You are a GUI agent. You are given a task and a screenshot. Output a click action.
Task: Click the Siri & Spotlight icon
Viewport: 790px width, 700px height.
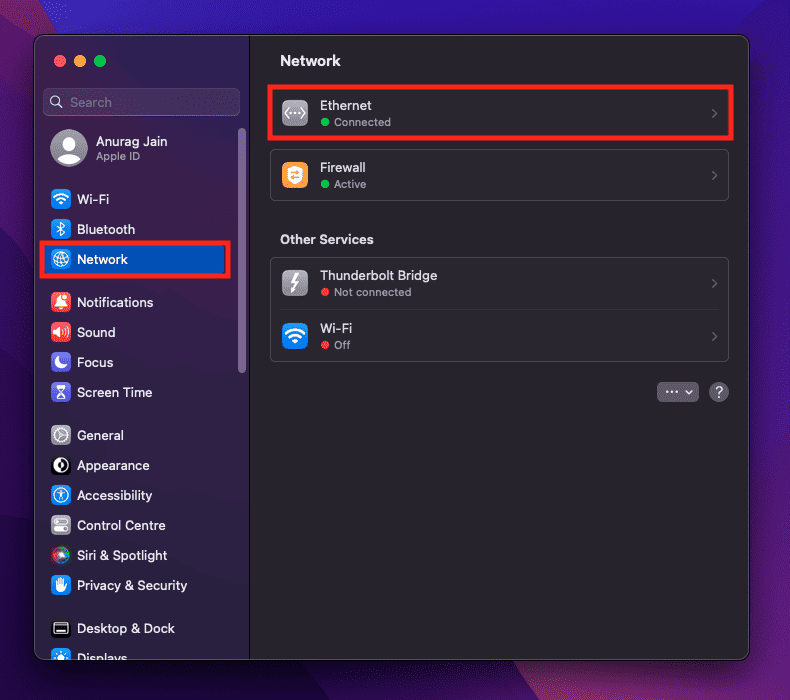point(60,555)
